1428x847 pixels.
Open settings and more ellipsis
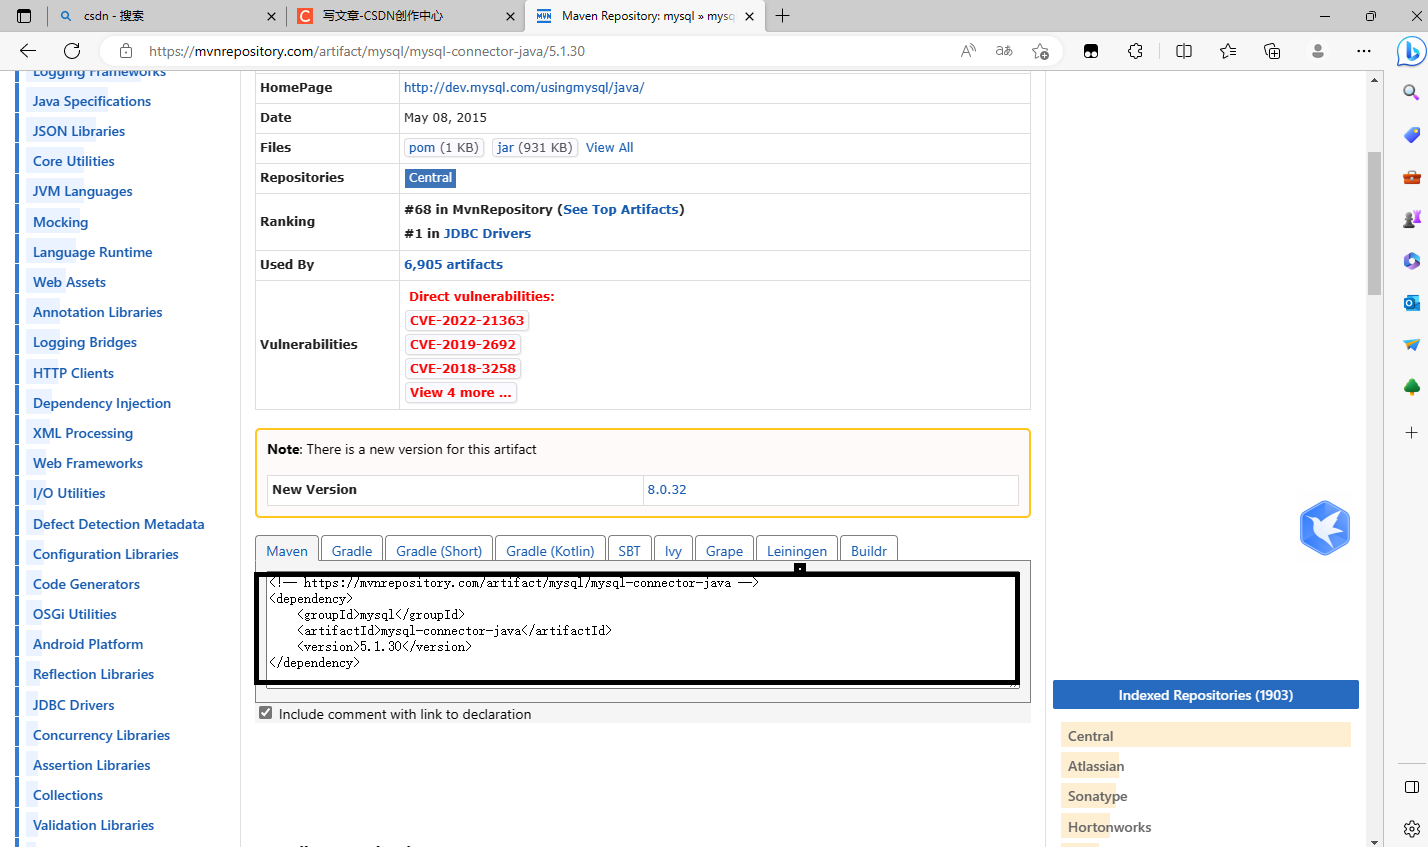(1364, 51)
